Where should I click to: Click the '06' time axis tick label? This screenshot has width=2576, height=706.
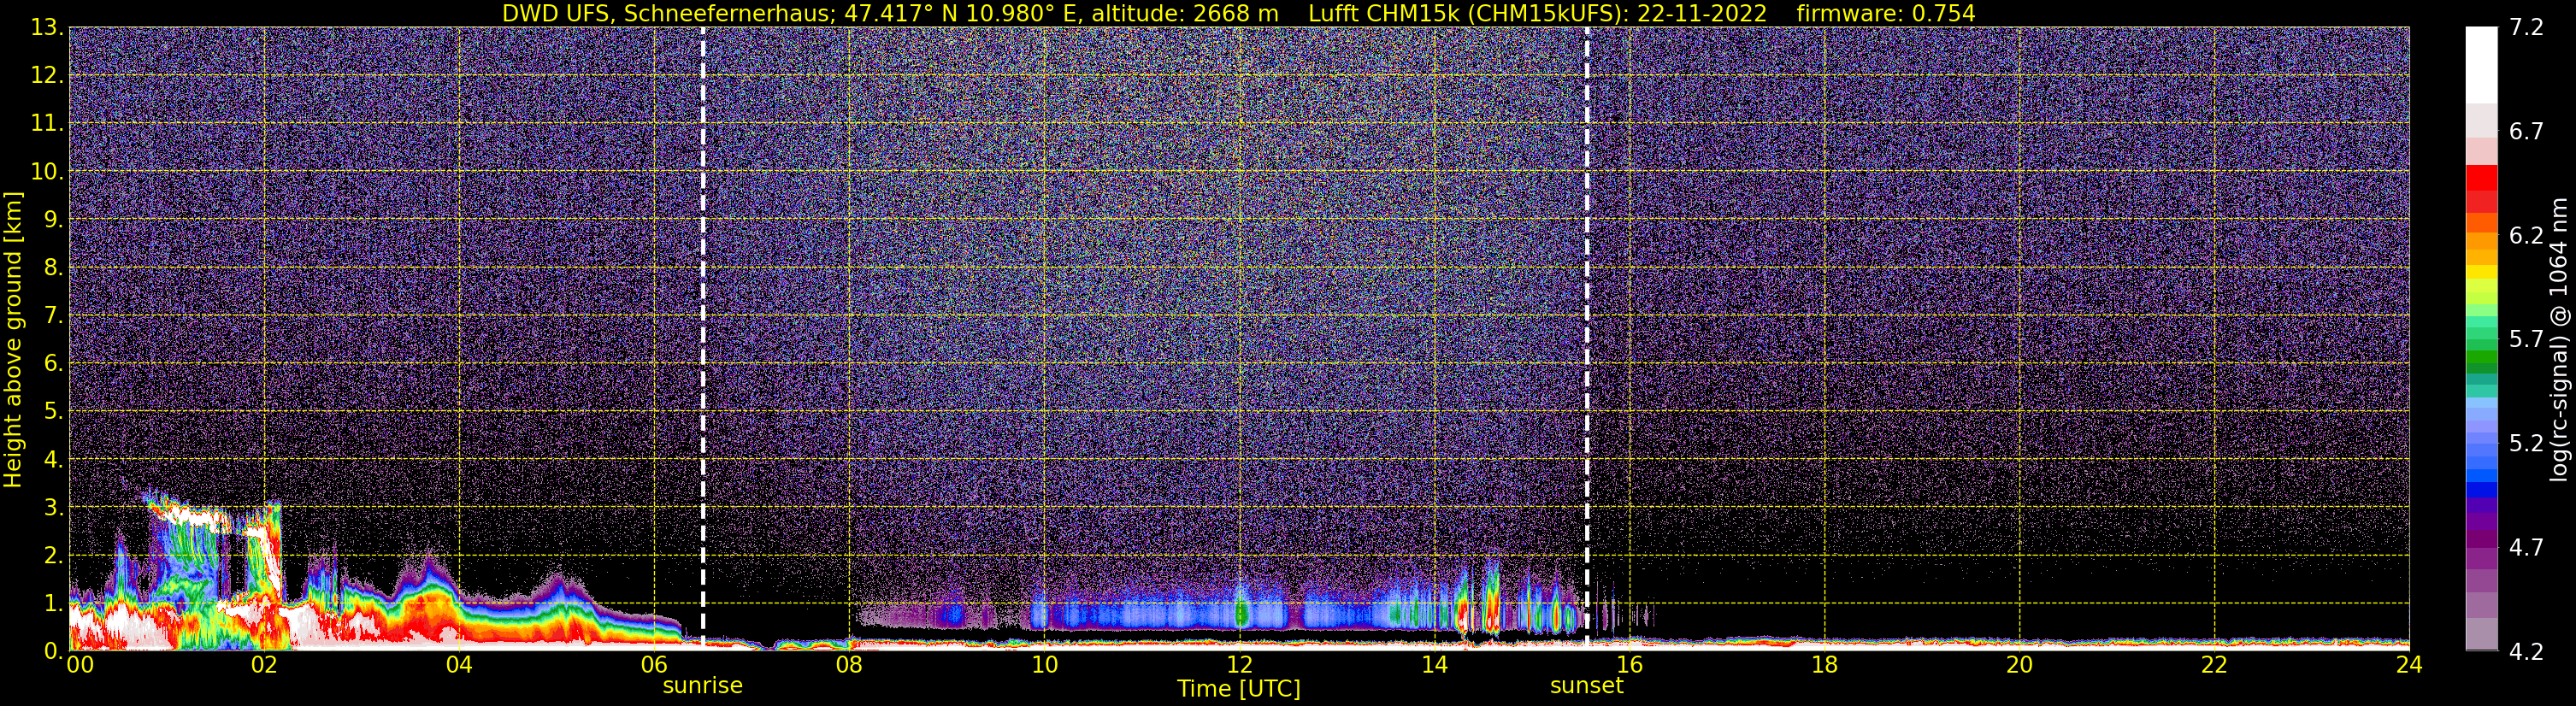click(x=654, y=664)
